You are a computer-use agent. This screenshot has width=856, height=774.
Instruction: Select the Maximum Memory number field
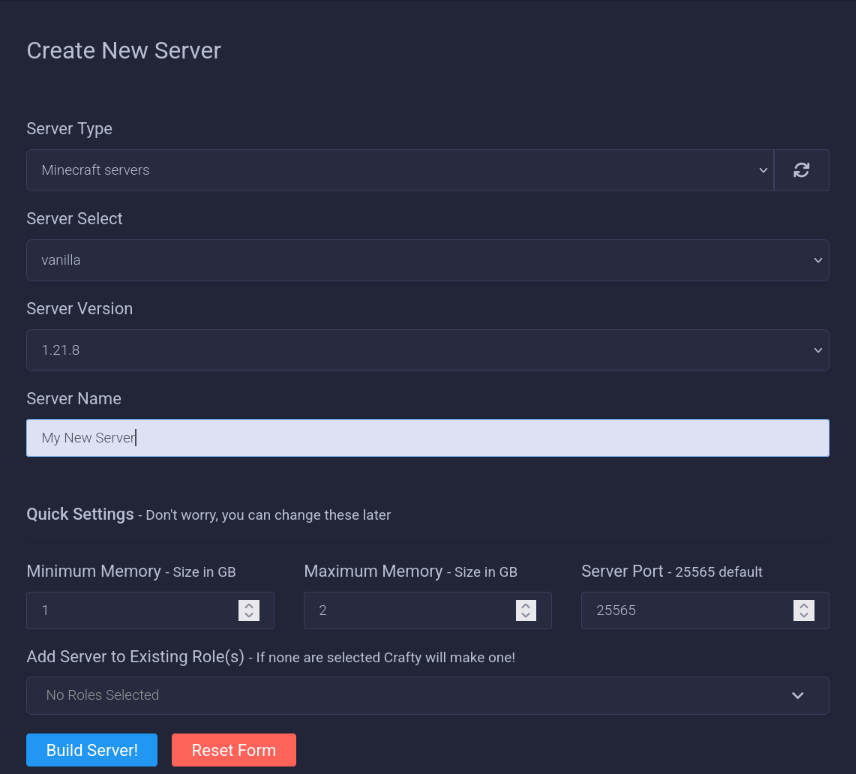tap(410, 610)
